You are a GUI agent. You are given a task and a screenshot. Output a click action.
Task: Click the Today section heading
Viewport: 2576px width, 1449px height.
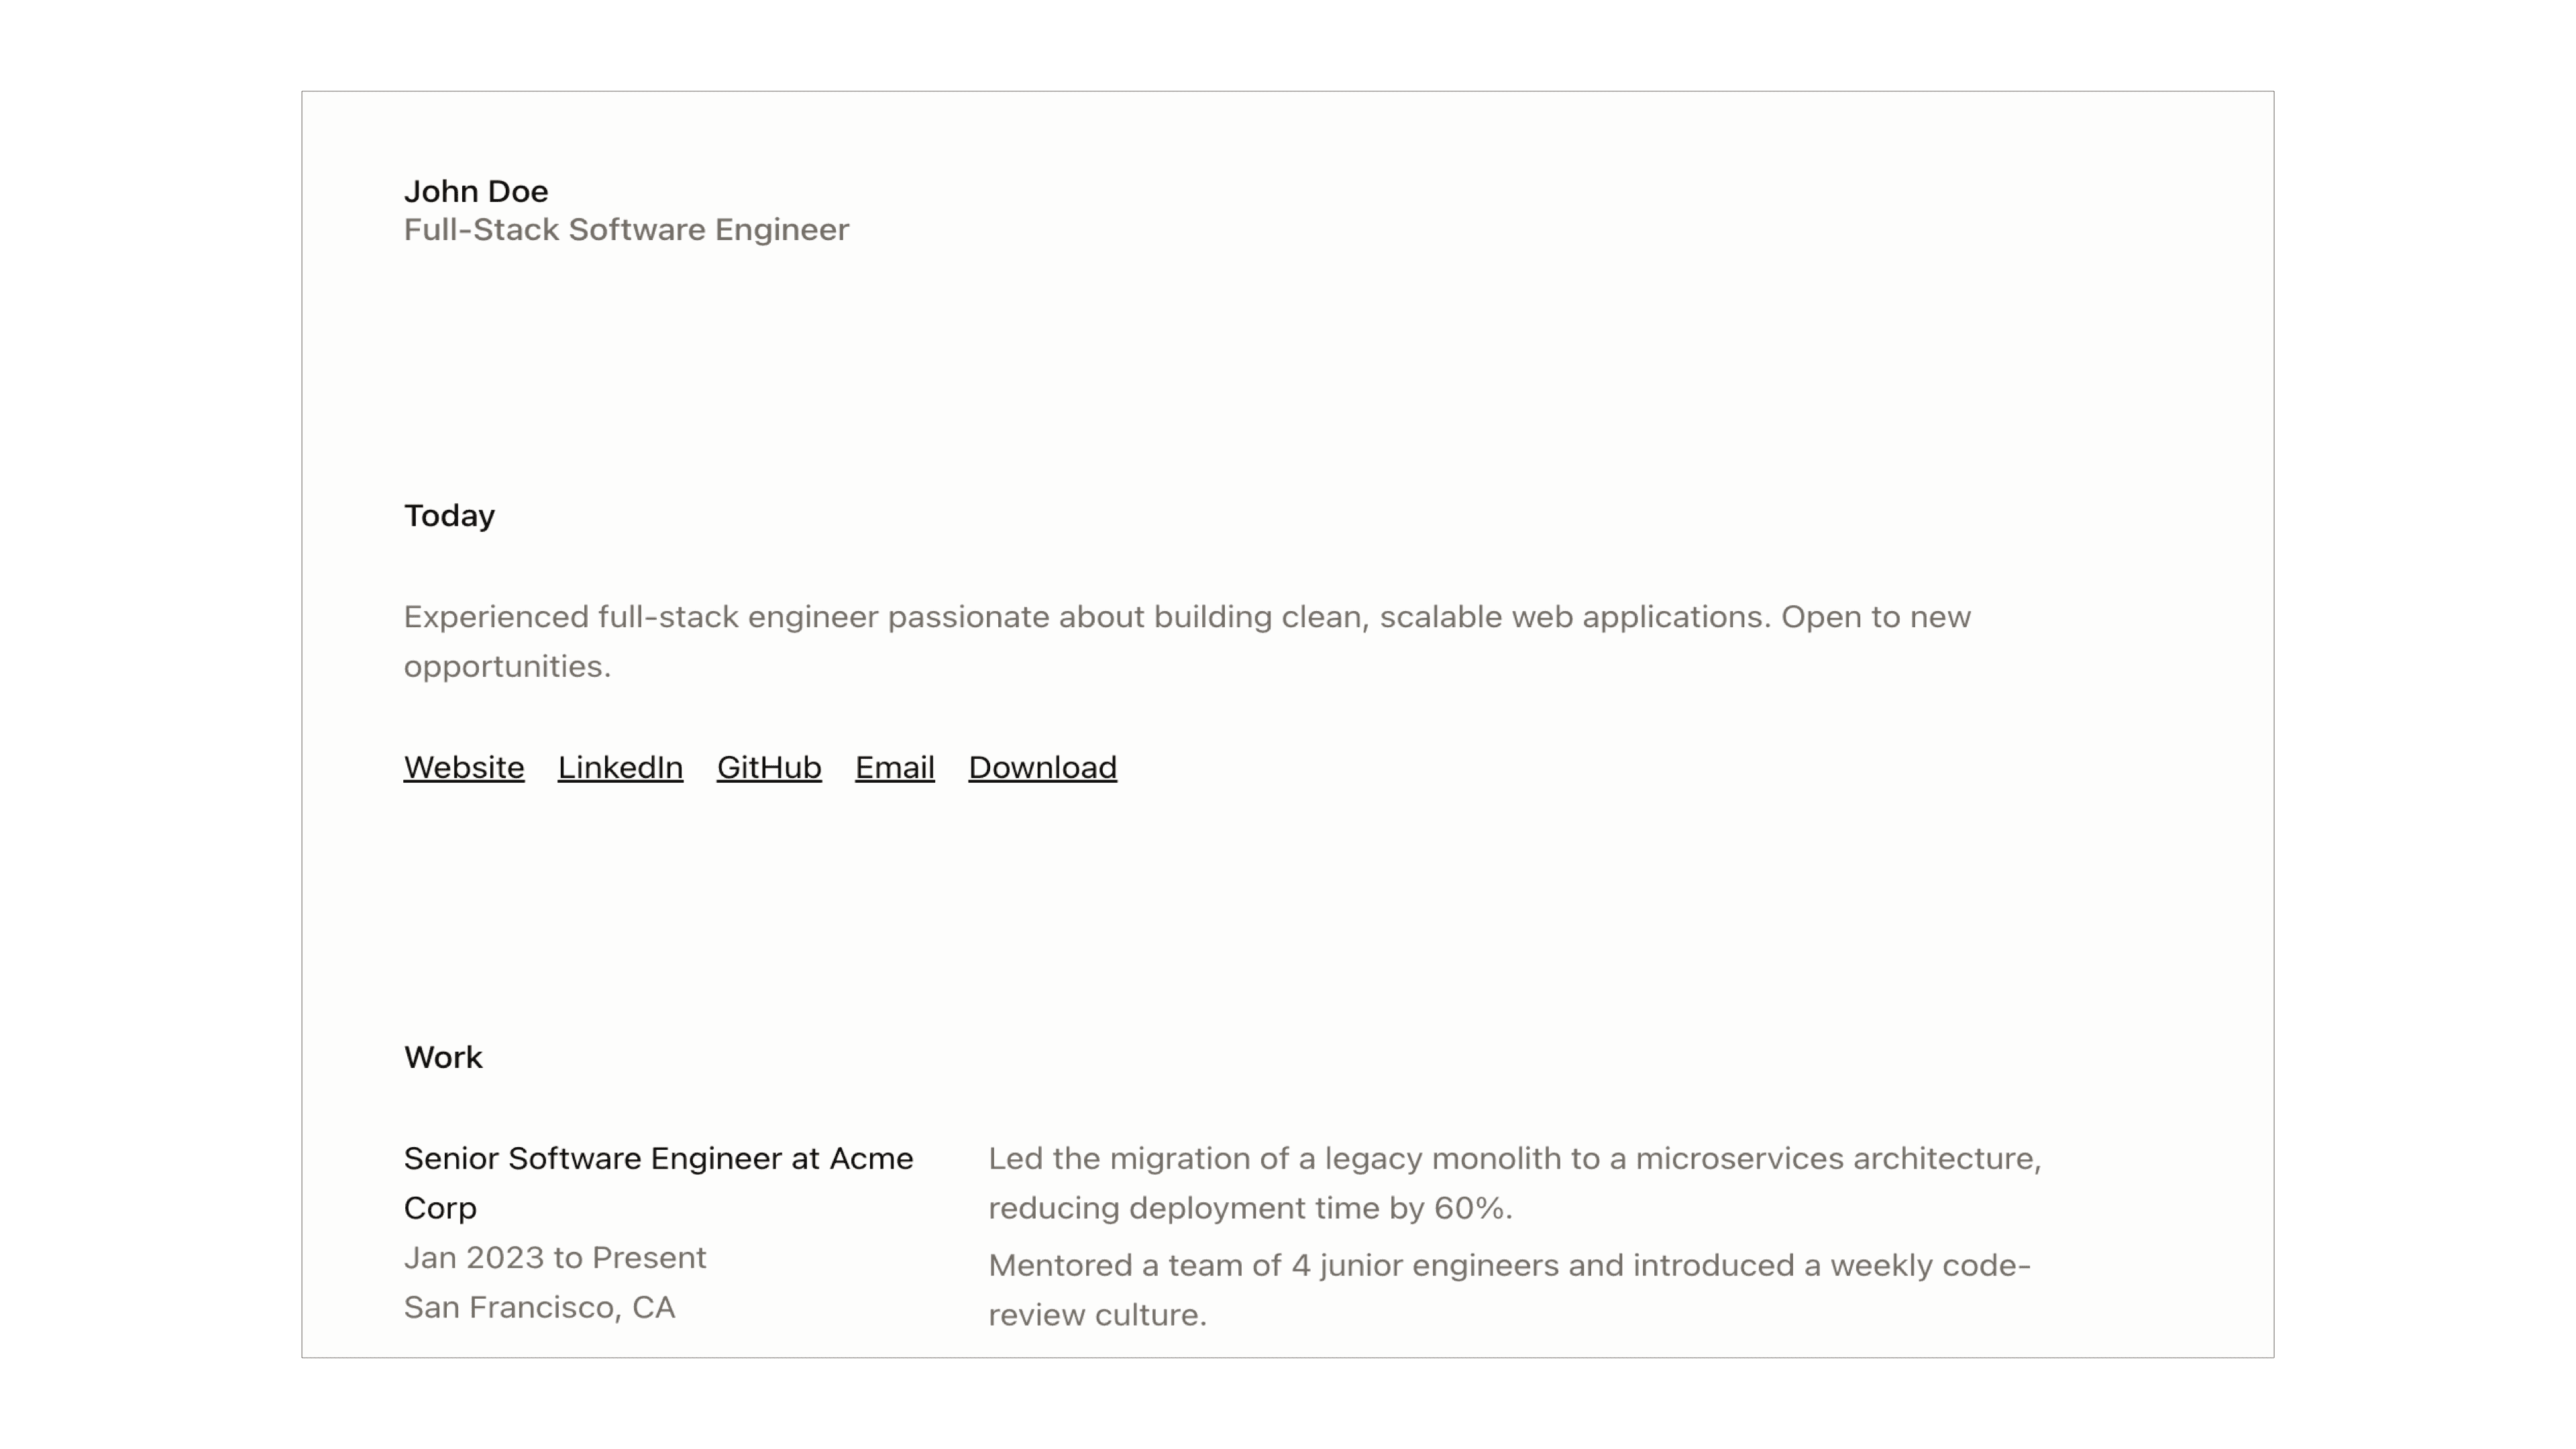point(449,516)
